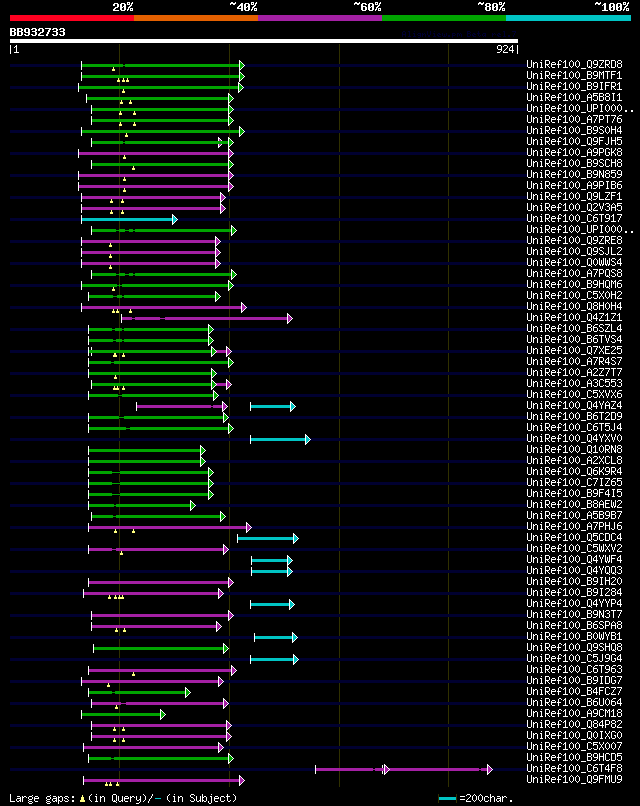Click the '=200char.' scale legend

point(486,798)
